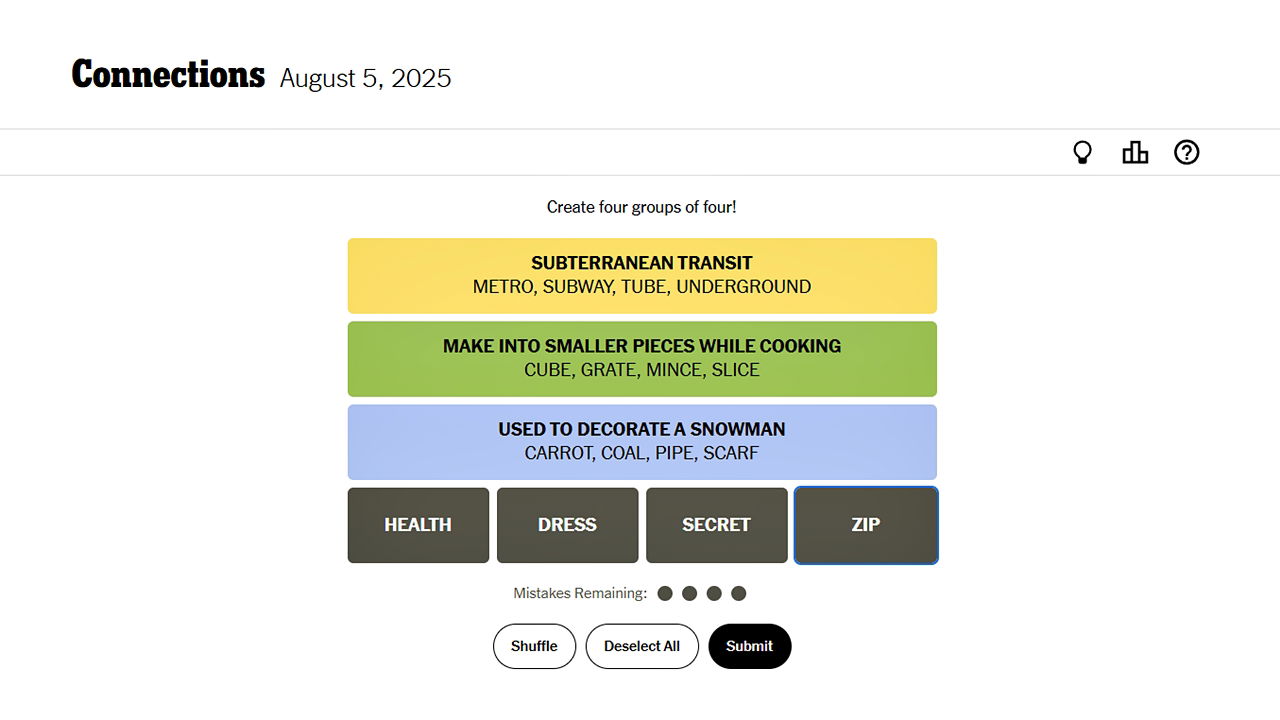Image resolution: width=1280 pixels, height=720 pixels.
Task: Click the hint lightbulb icon
Action: click(x=1082, y=152)
